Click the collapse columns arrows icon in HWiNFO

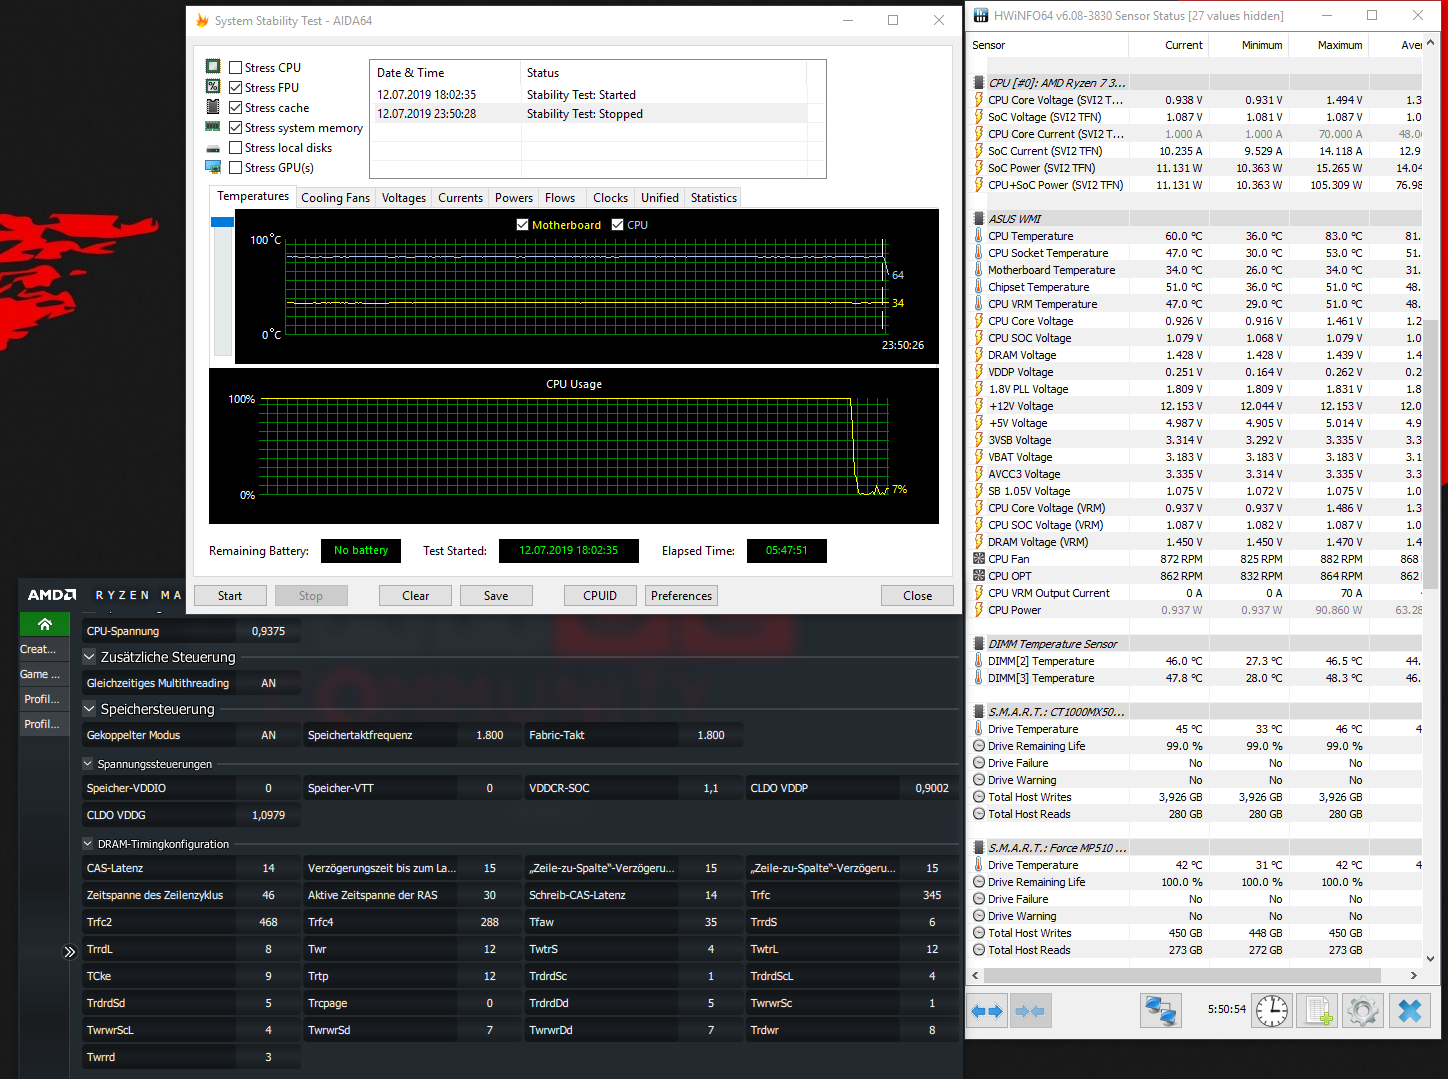click(x=1030, y=1011)
